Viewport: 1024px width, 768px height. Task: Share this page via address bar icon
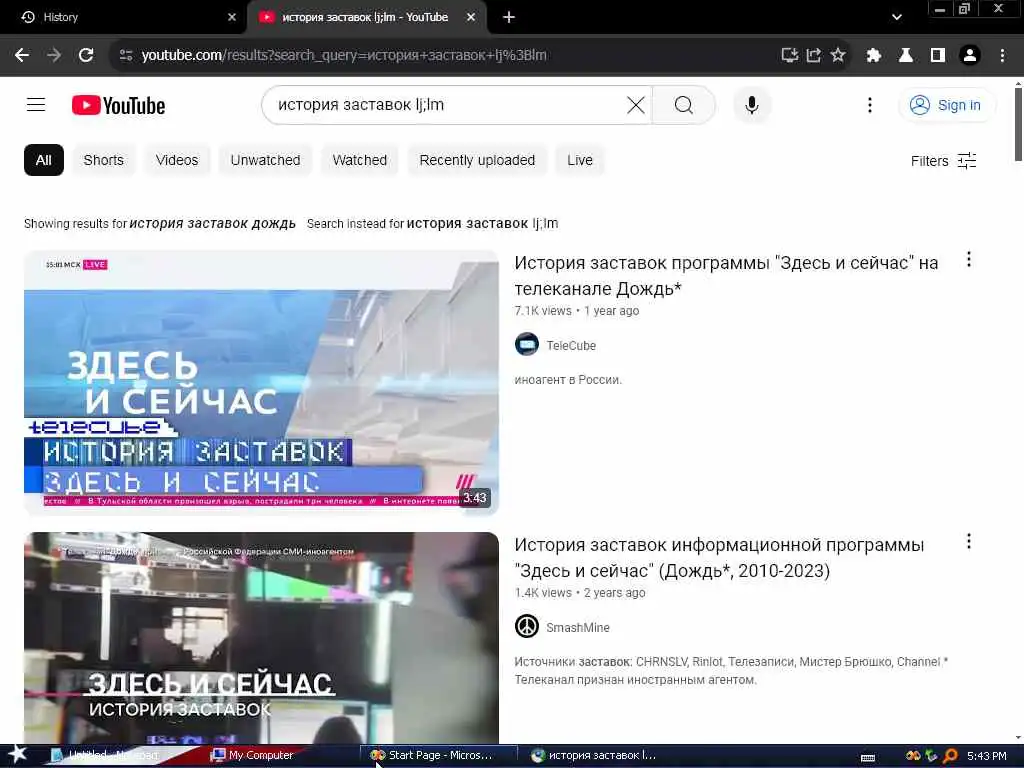coord(814,55)
